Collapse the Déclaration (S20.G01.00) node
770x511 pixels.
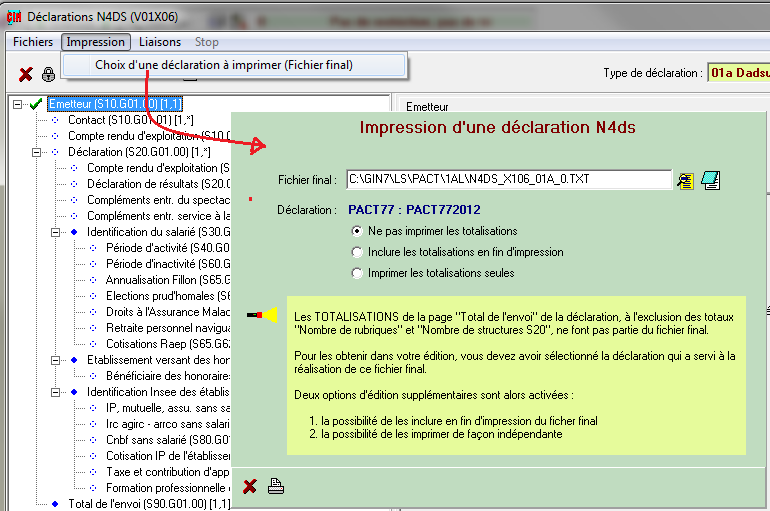coord(36,152)
